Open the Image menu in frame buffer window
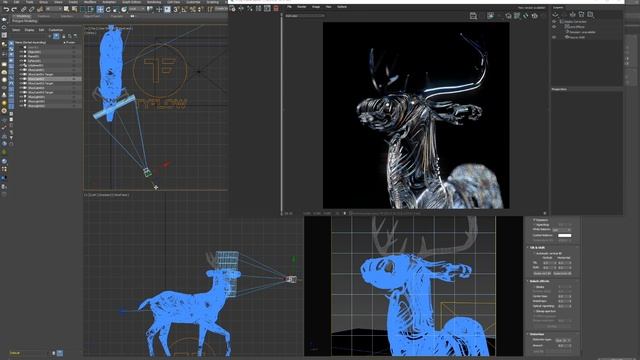The image size is (640, 360). click(316, 7)
